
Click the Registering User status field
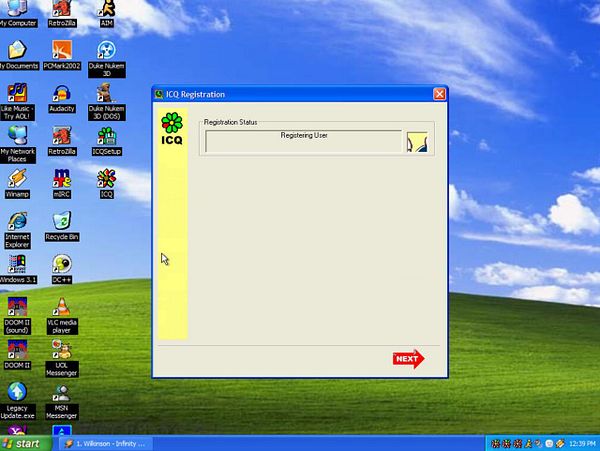(x=303, y=141)
